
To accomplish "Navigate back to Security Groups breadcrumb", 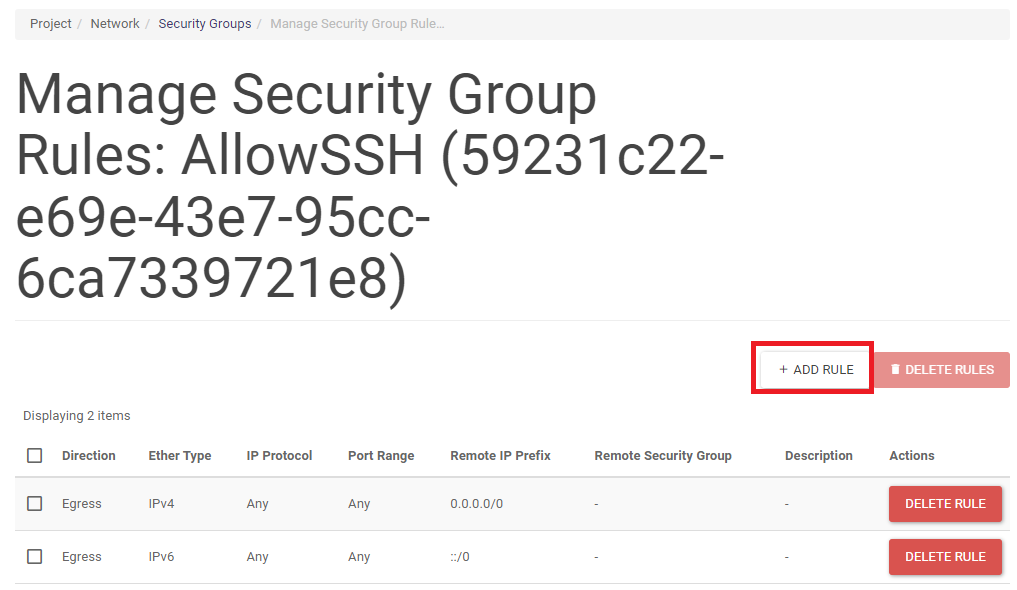I will point(205,24).
